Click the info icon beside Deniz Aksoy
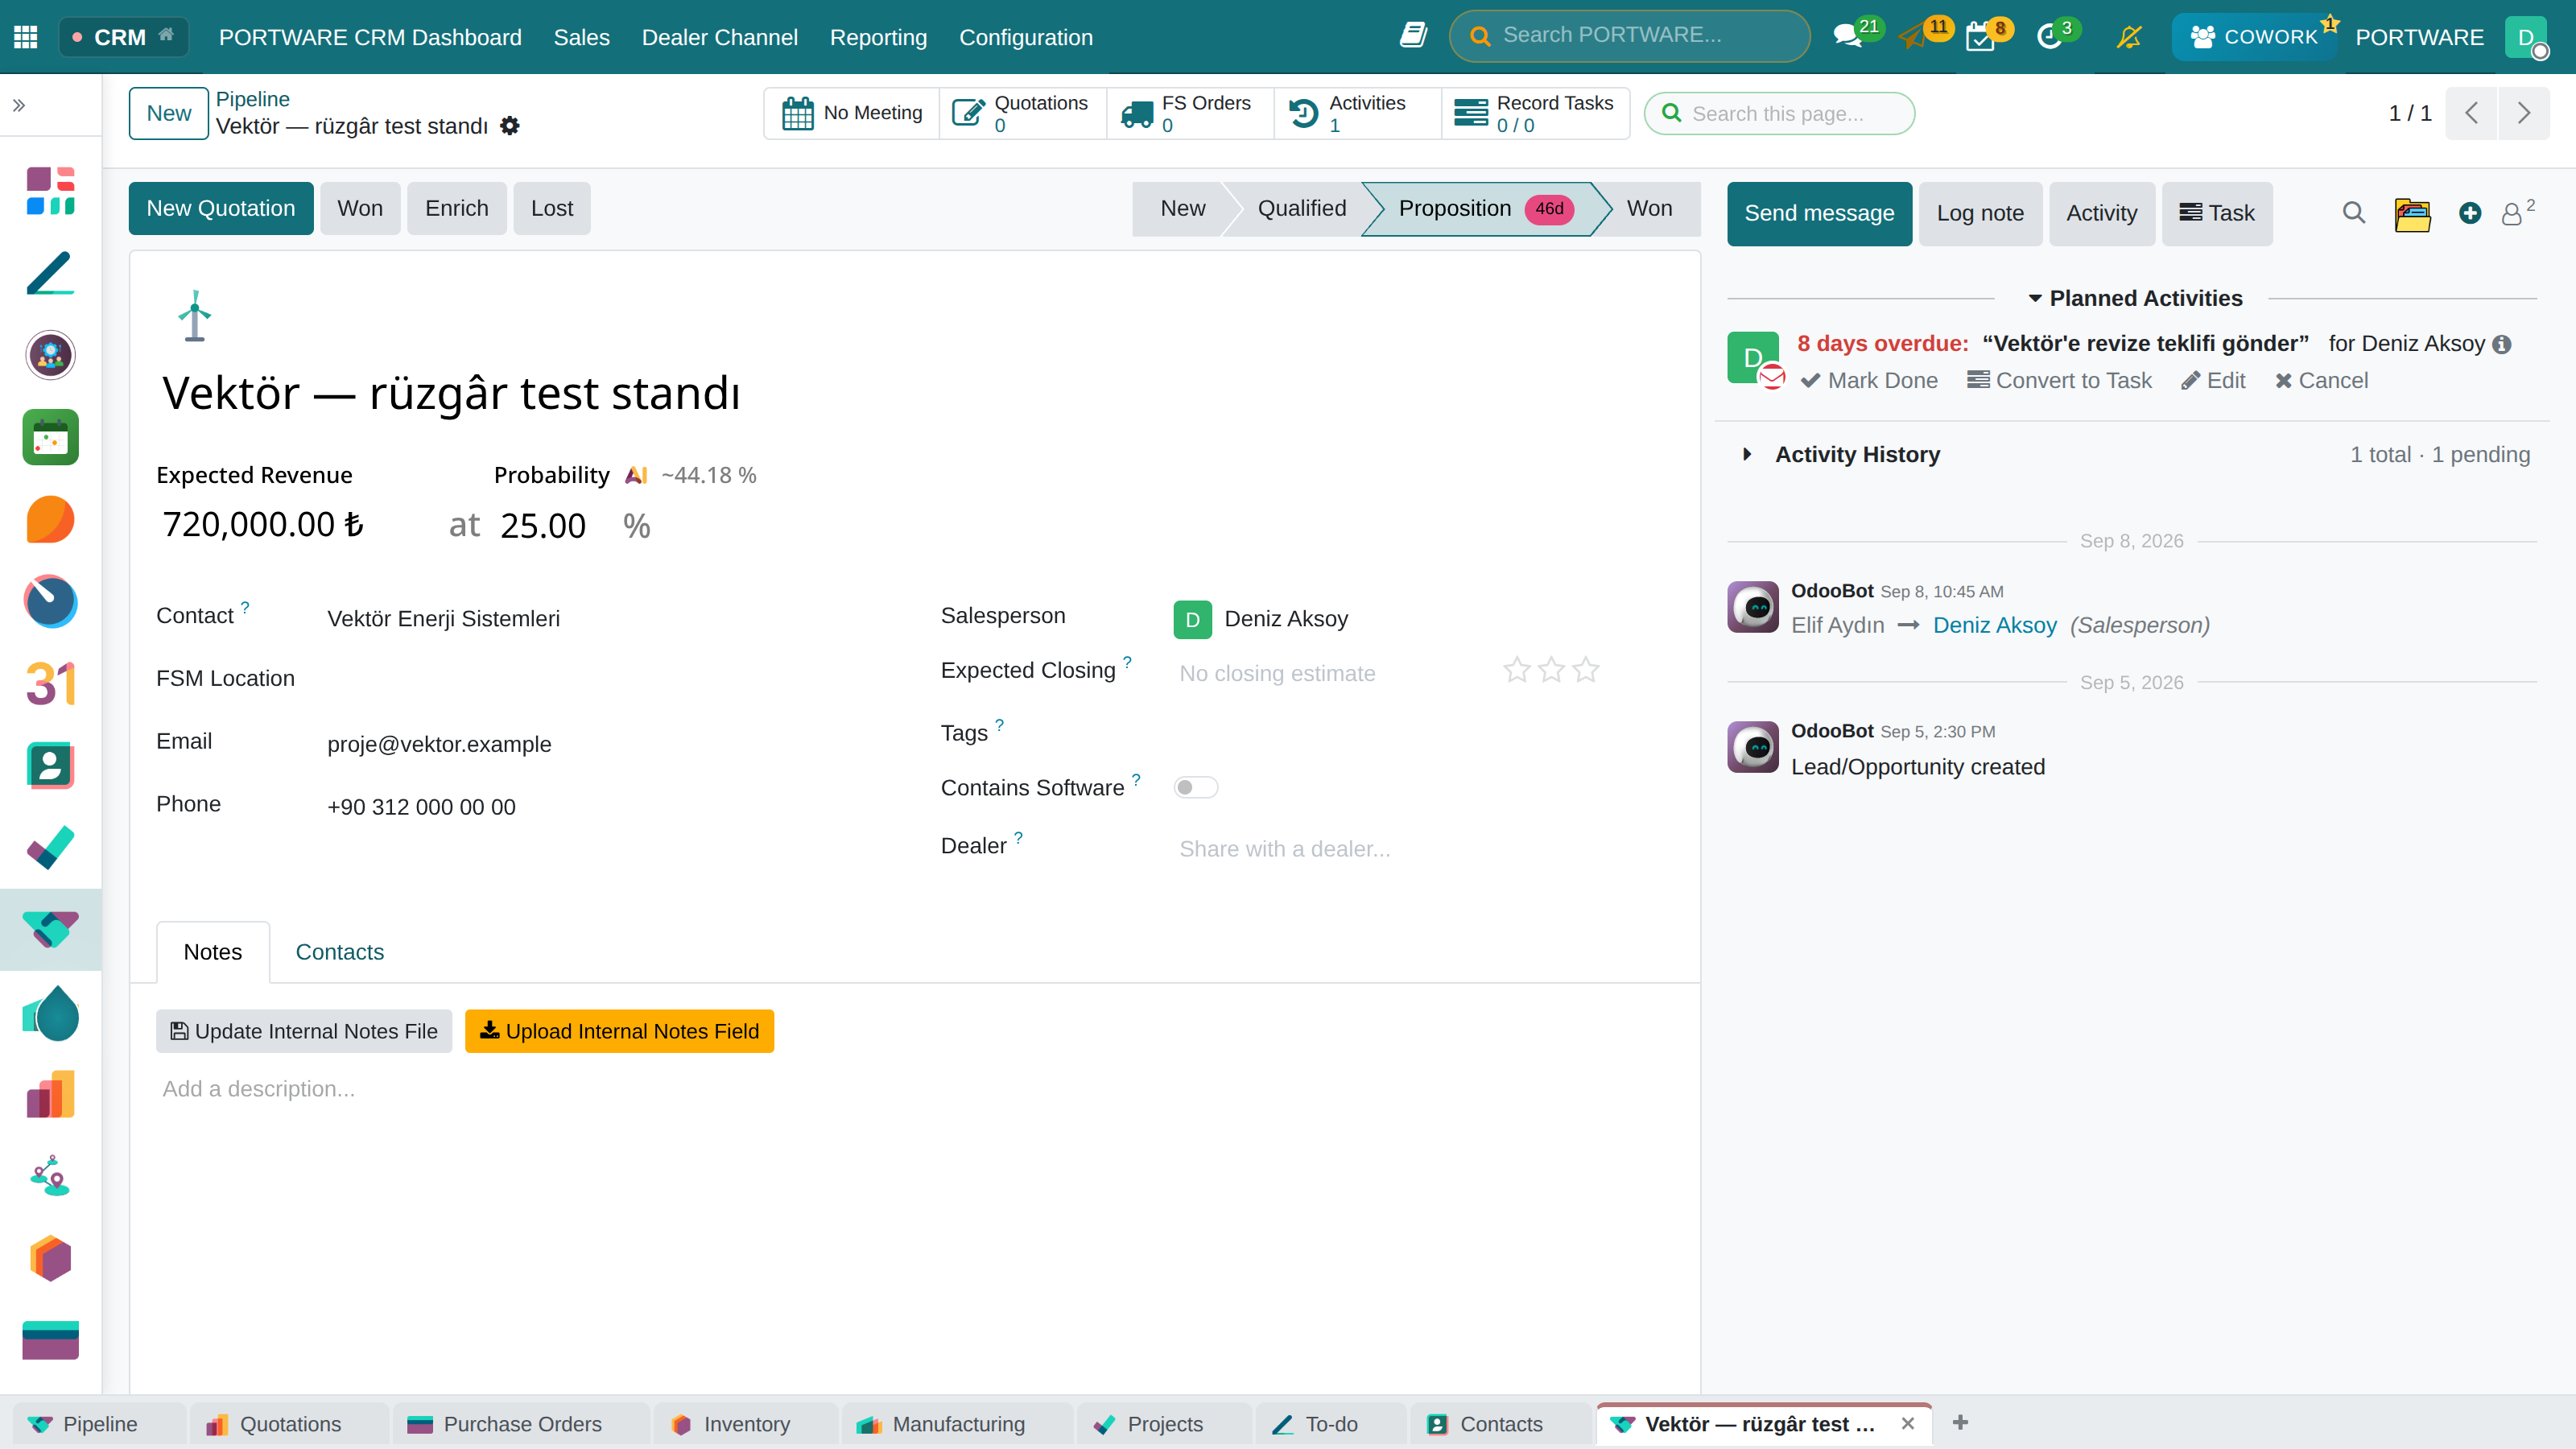The height and width of the screenshot is (1449, 2576). (2502, 345)
